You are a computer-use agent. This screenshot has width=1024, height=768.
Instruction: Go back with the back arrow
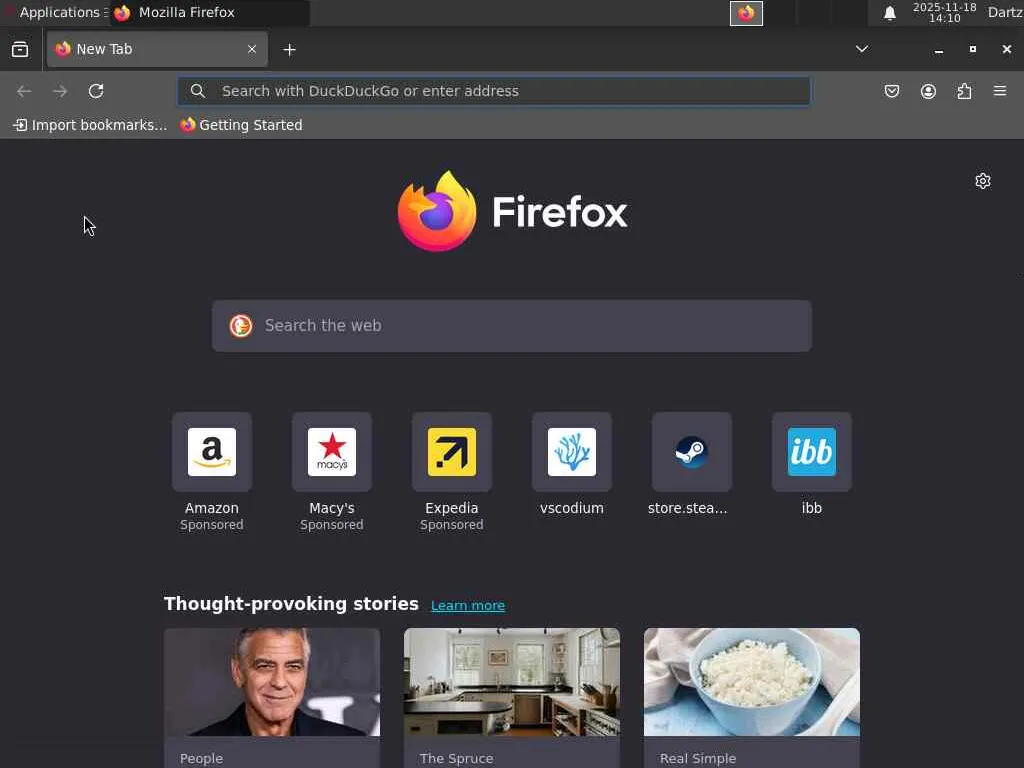tap(24, 91)
